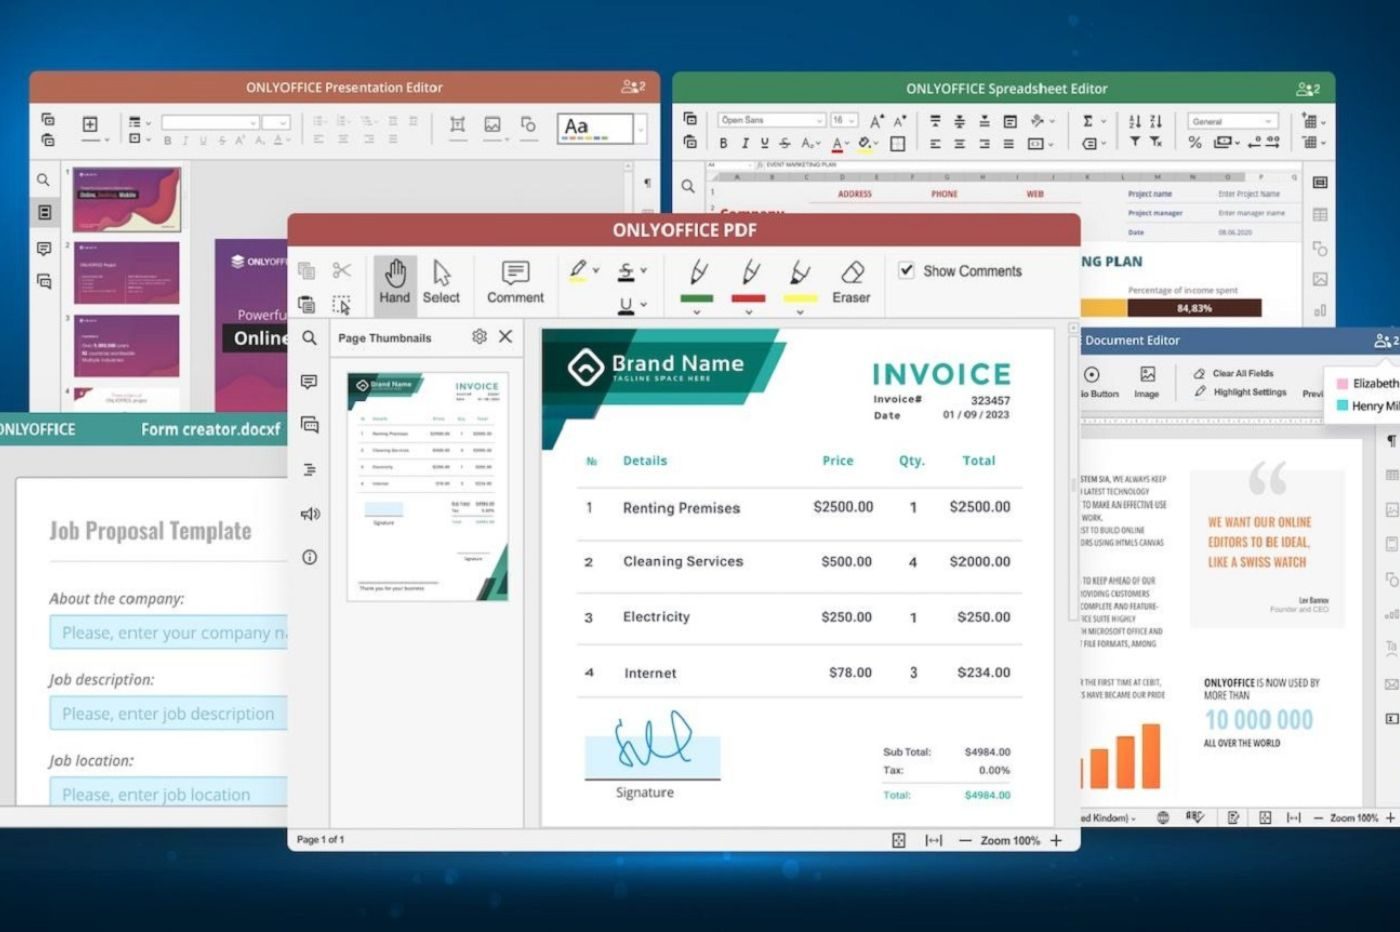1400x932 pixels.
Task: Expand the strikethrough dropdown arrow in PDF toolbar
Action: point(643,270)
